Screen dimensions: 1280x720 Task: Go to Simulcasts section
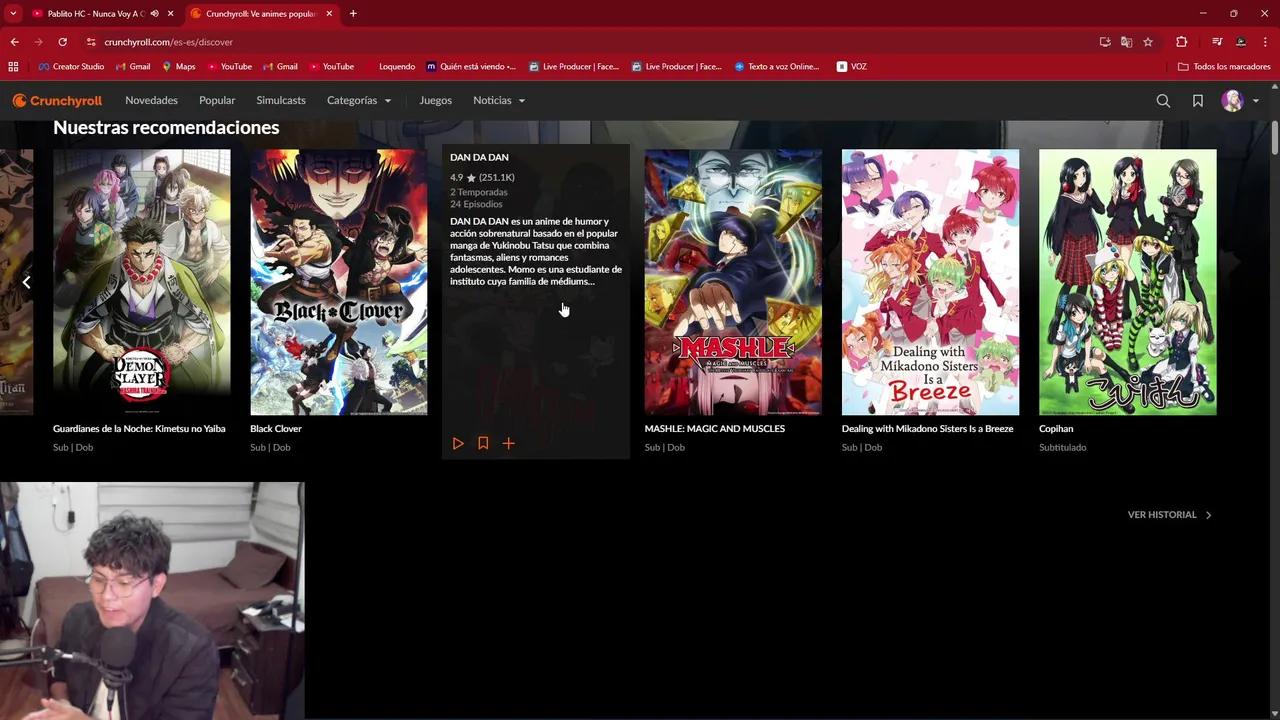[x=281, y=100]
